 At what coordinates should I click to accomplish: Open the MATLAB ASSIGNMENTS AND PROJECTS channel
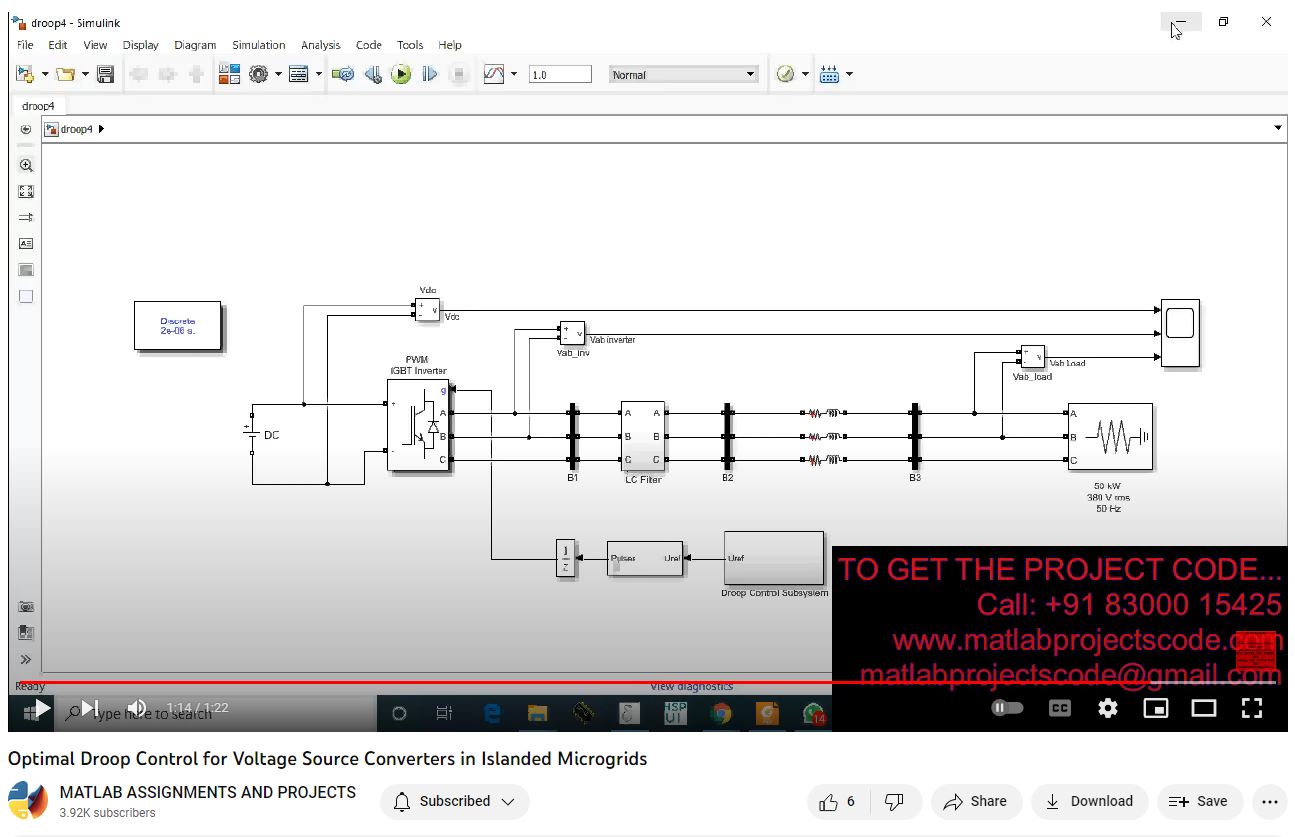207,792
